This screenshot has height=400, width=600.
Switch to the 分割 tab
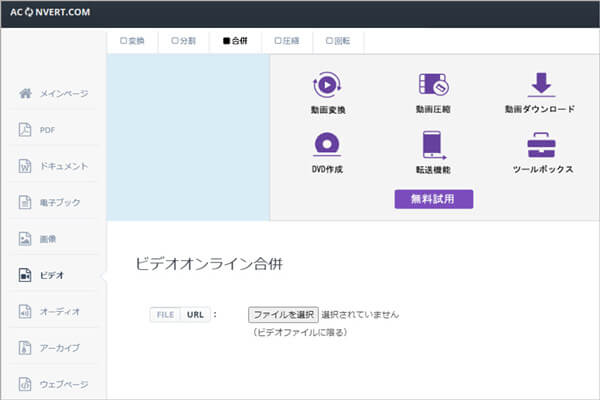coord(184,41)
